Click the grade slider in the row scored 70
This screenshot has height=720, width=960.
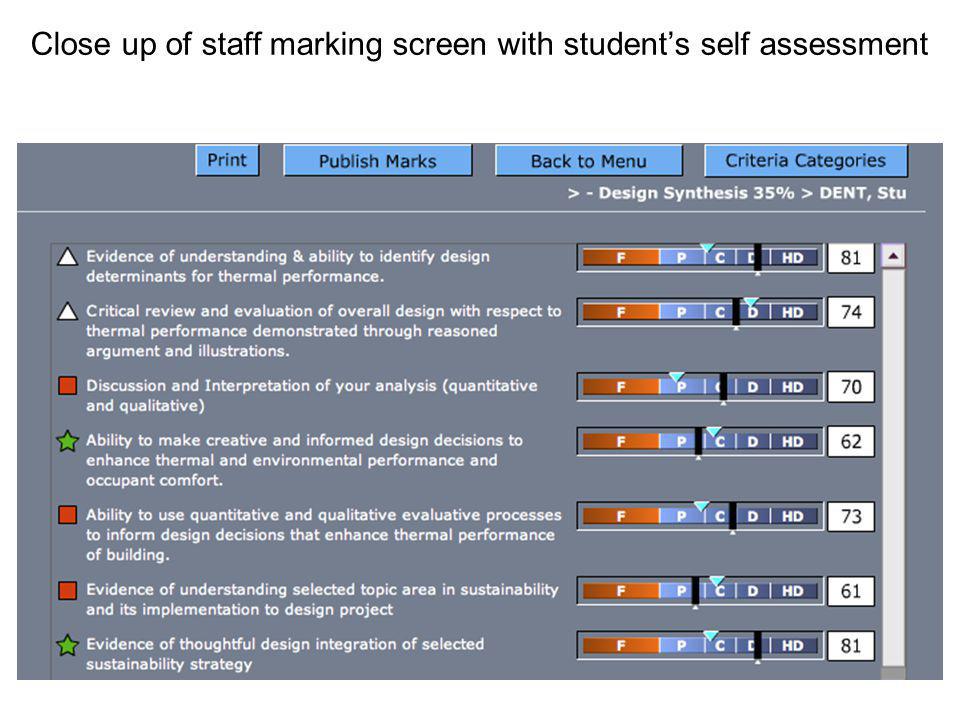700,387
